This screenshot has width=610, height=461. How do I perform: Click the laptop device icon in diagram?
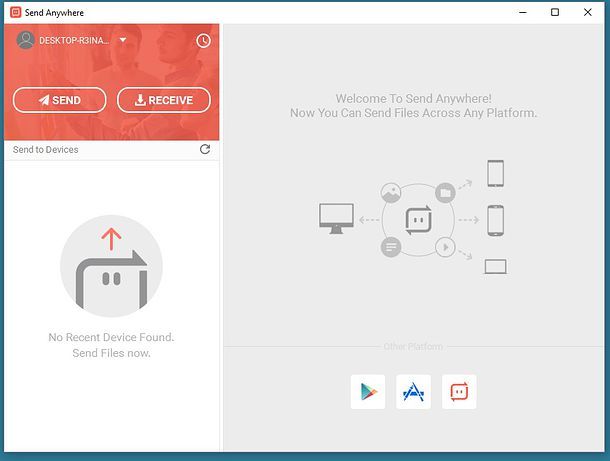496,267
